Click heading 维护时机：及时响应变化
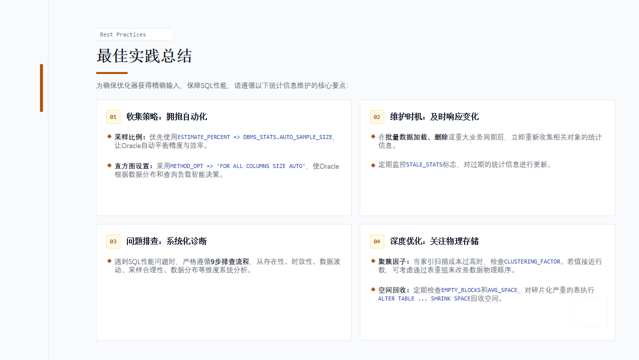This screenshot has width=639, height=360. point(434,117)
